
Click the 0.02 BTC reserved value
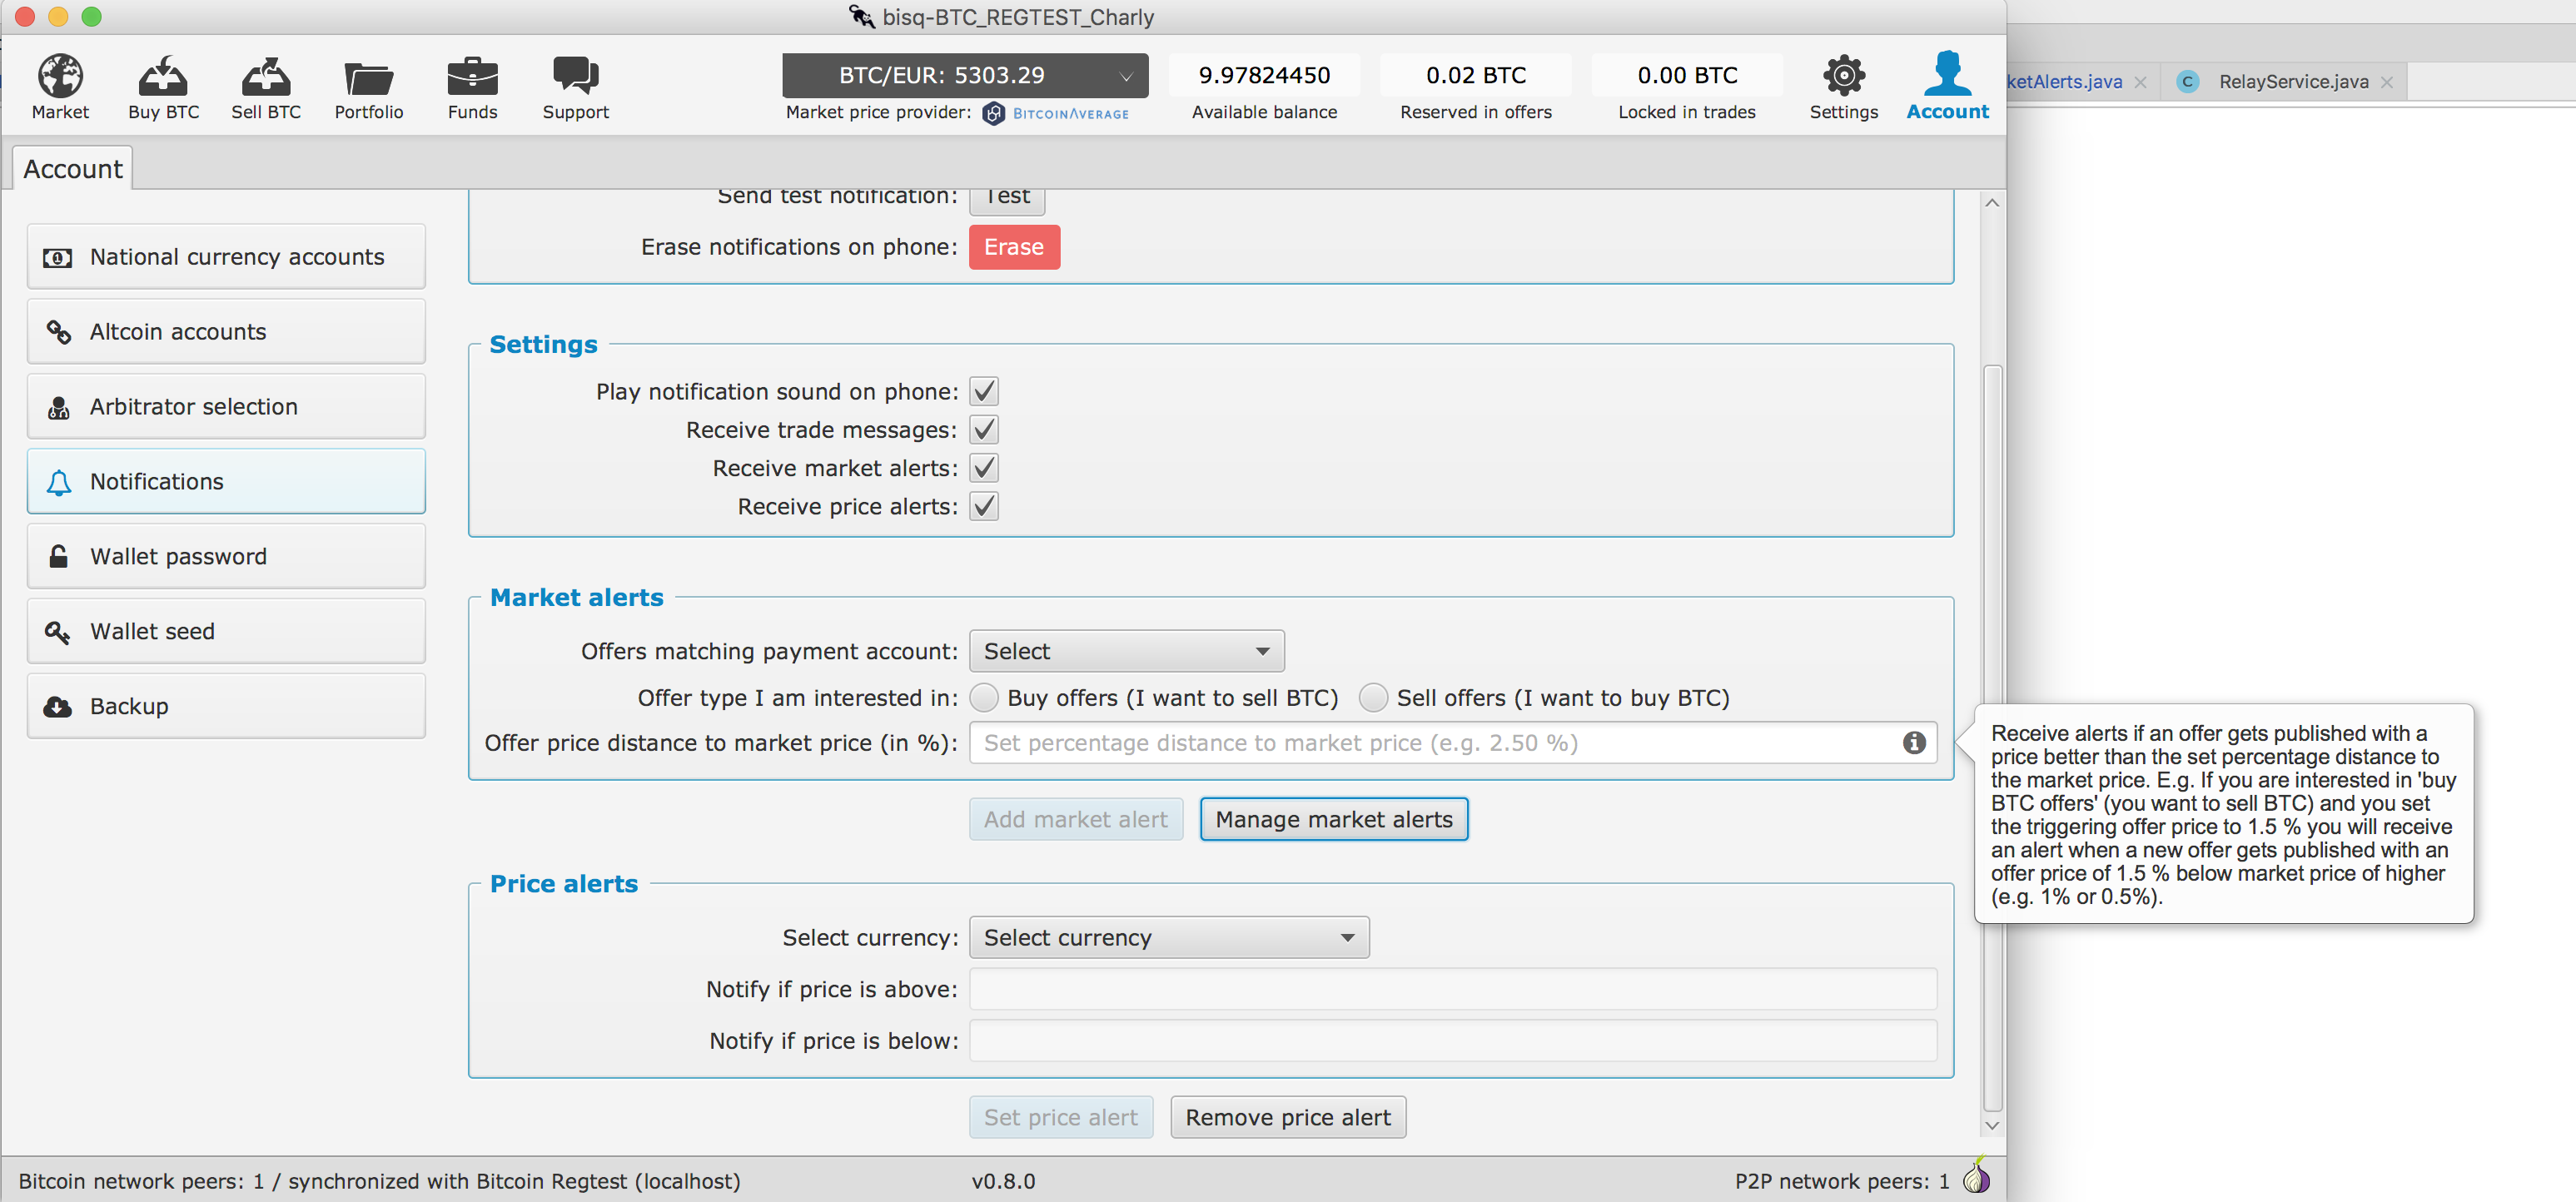1476,75
